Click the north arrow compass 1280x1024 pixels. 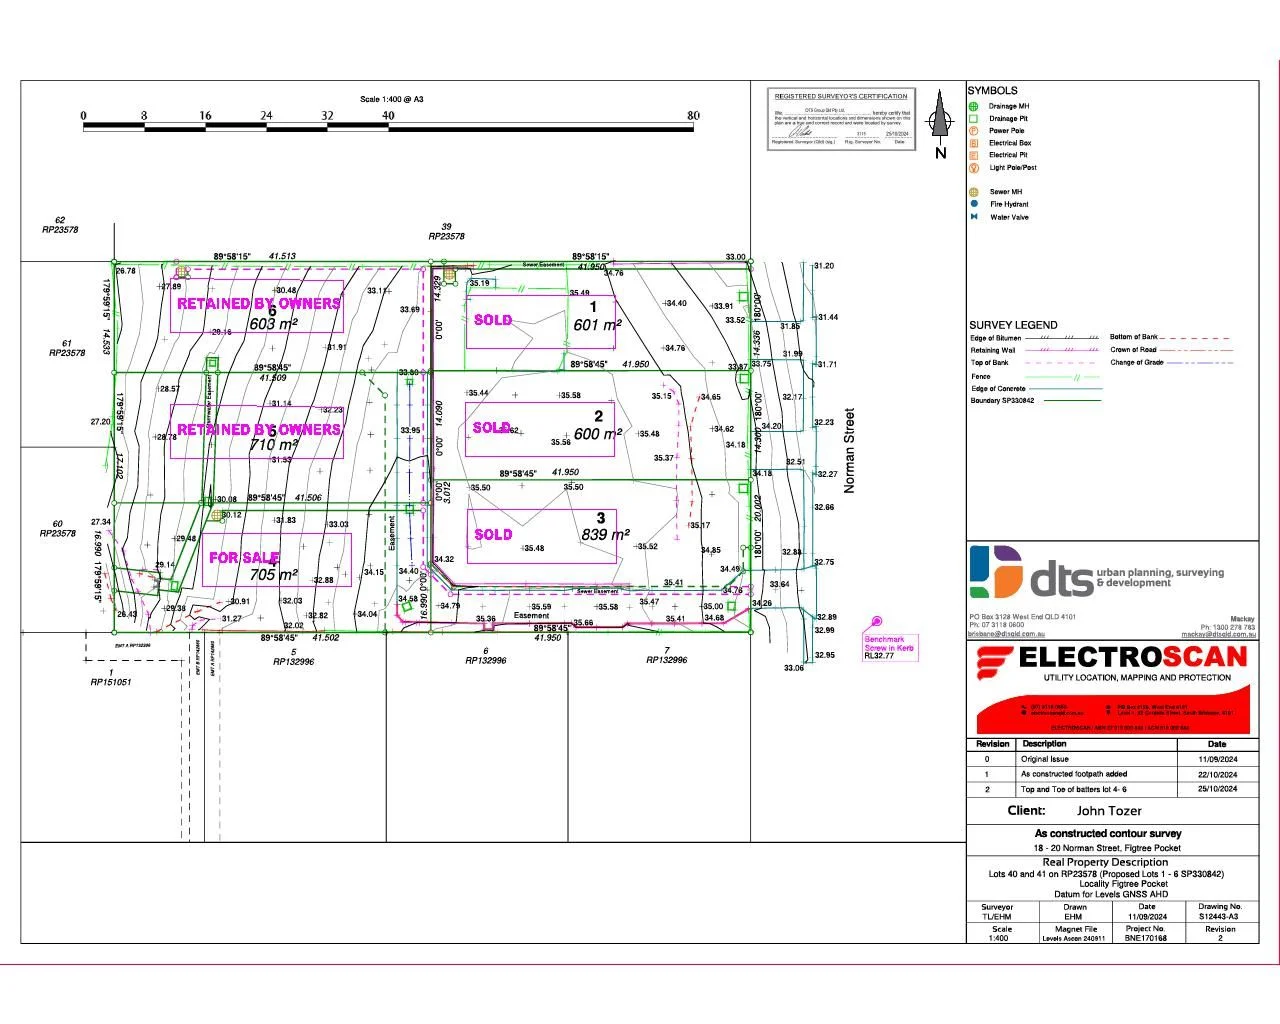(939, 120)
